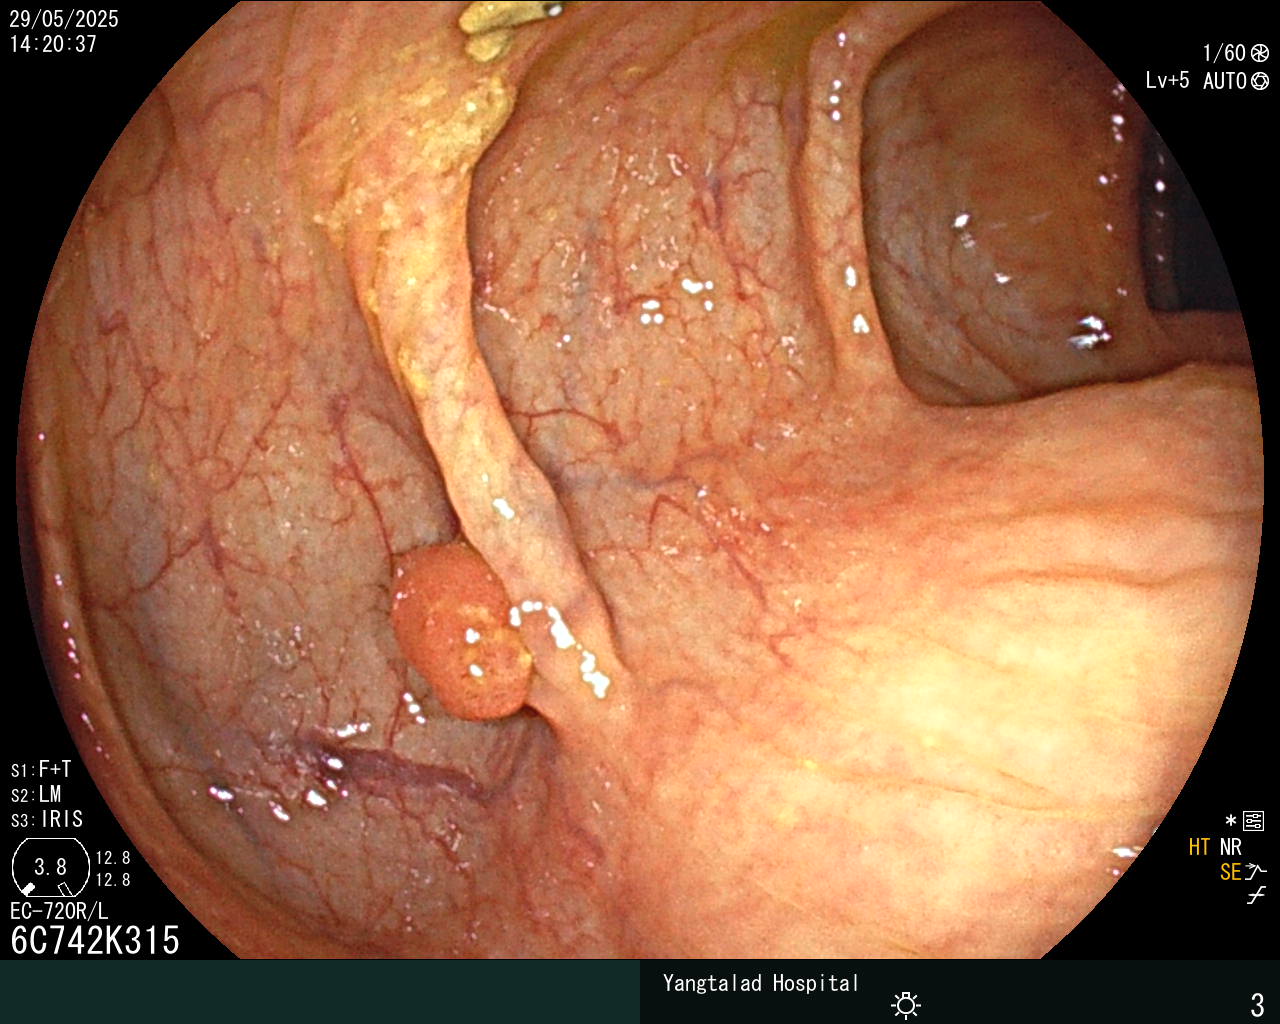Click the yellow HT indicator
1280x1024 pixels.
click(1199, 847)
